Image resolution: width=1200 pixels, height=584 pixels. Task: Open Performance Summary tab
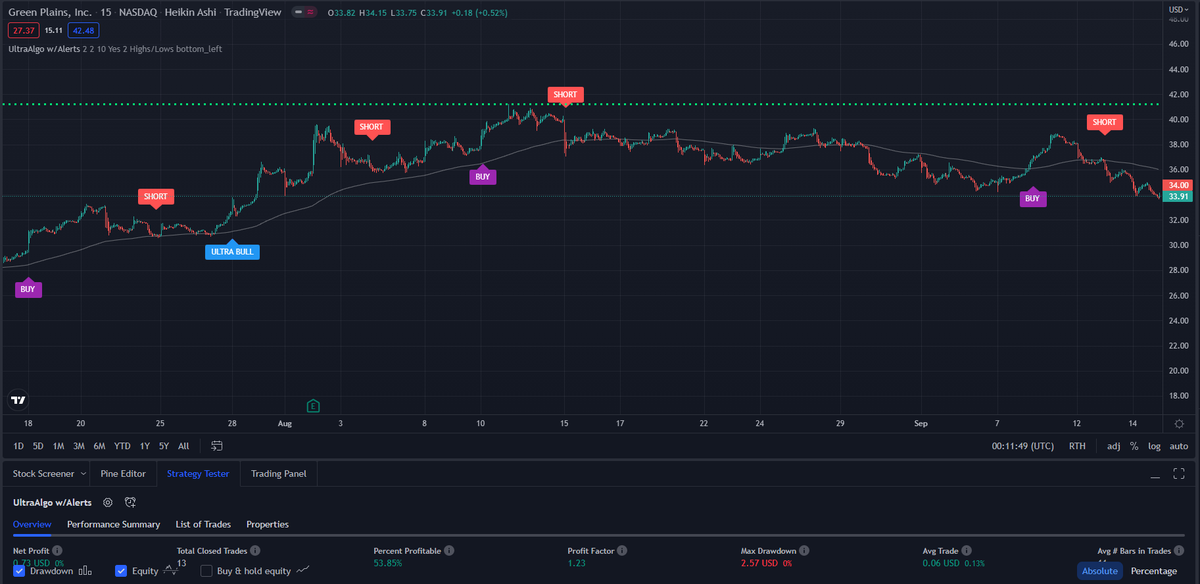[113, 524]
